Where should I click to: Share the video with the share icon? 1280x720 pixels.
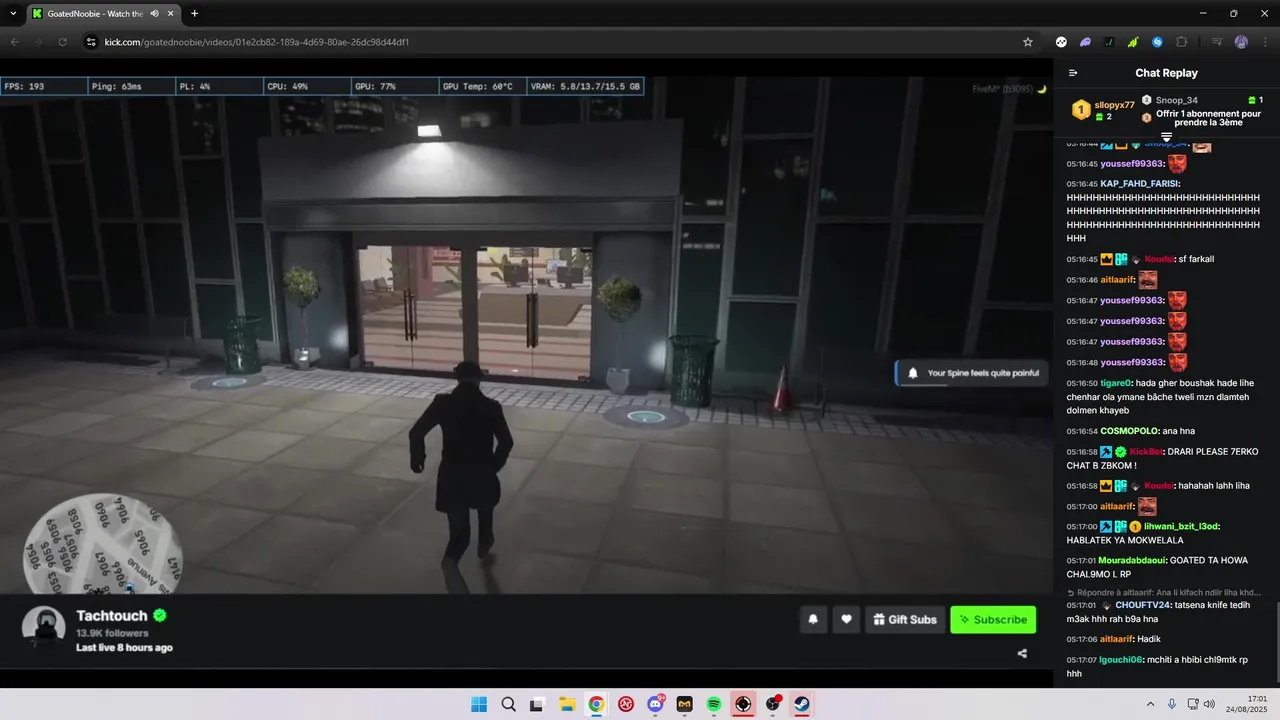[1022, 653]
